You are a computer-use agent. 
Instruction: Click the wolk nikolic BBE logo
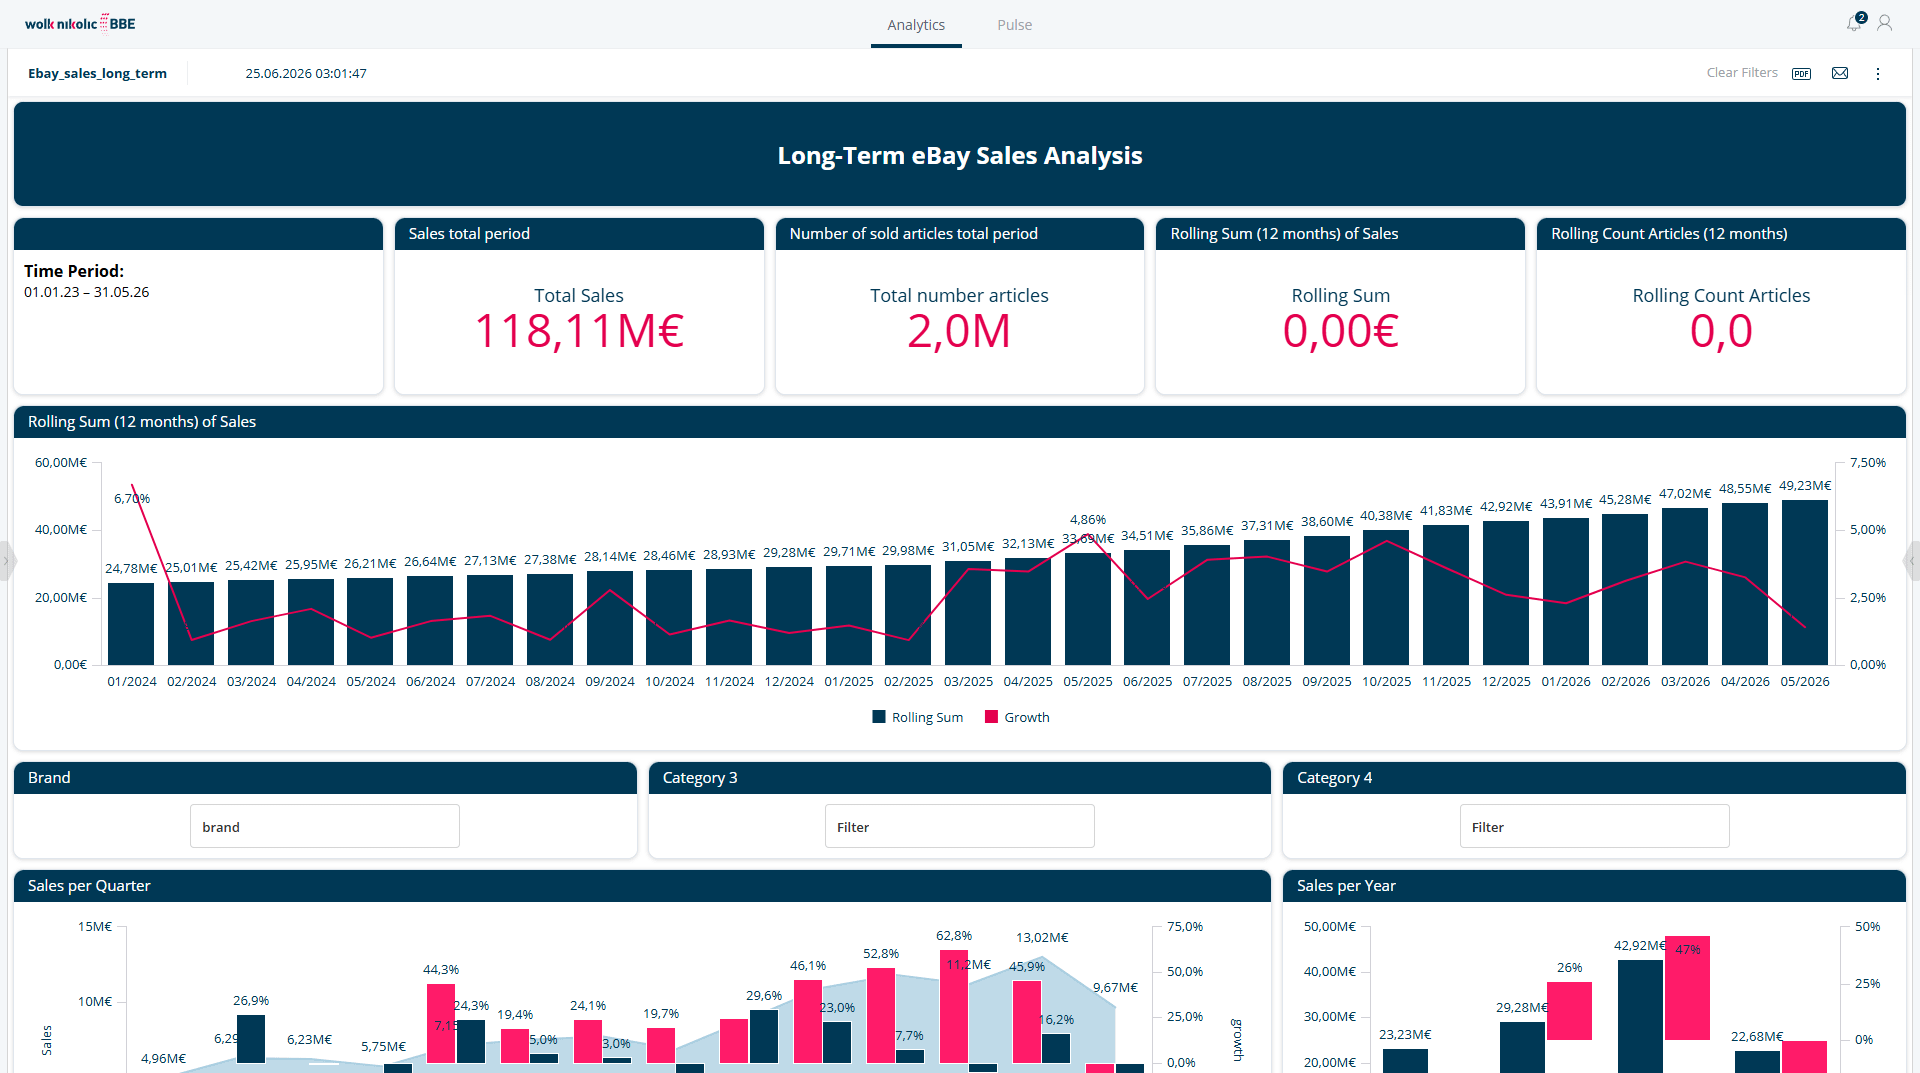[x=80, y=23]
